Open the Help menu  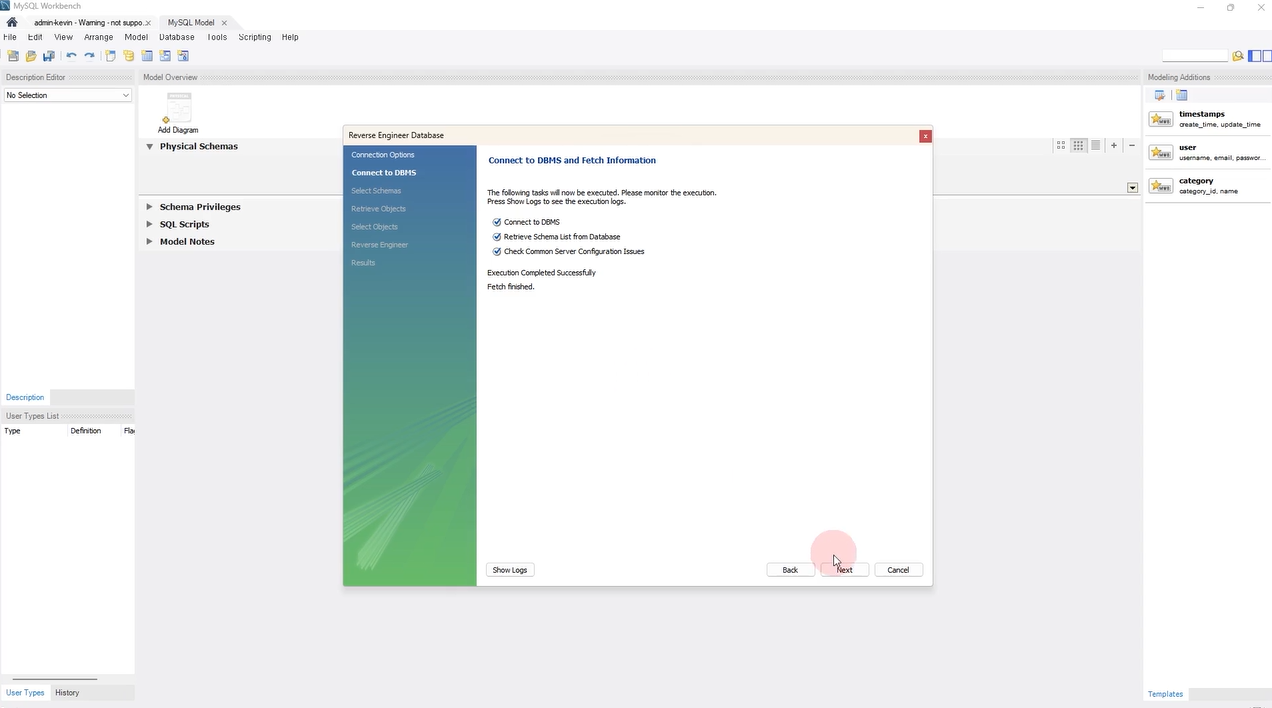(x=290, y=37)
